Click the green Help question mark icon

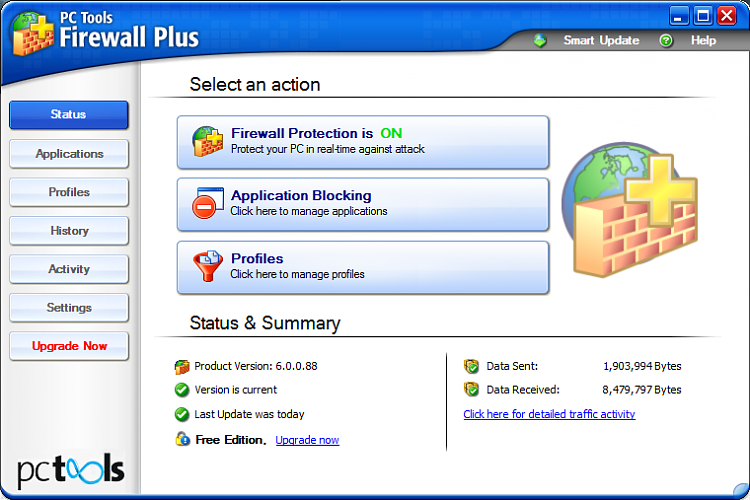pyautogui.click(x=666, y=41)
